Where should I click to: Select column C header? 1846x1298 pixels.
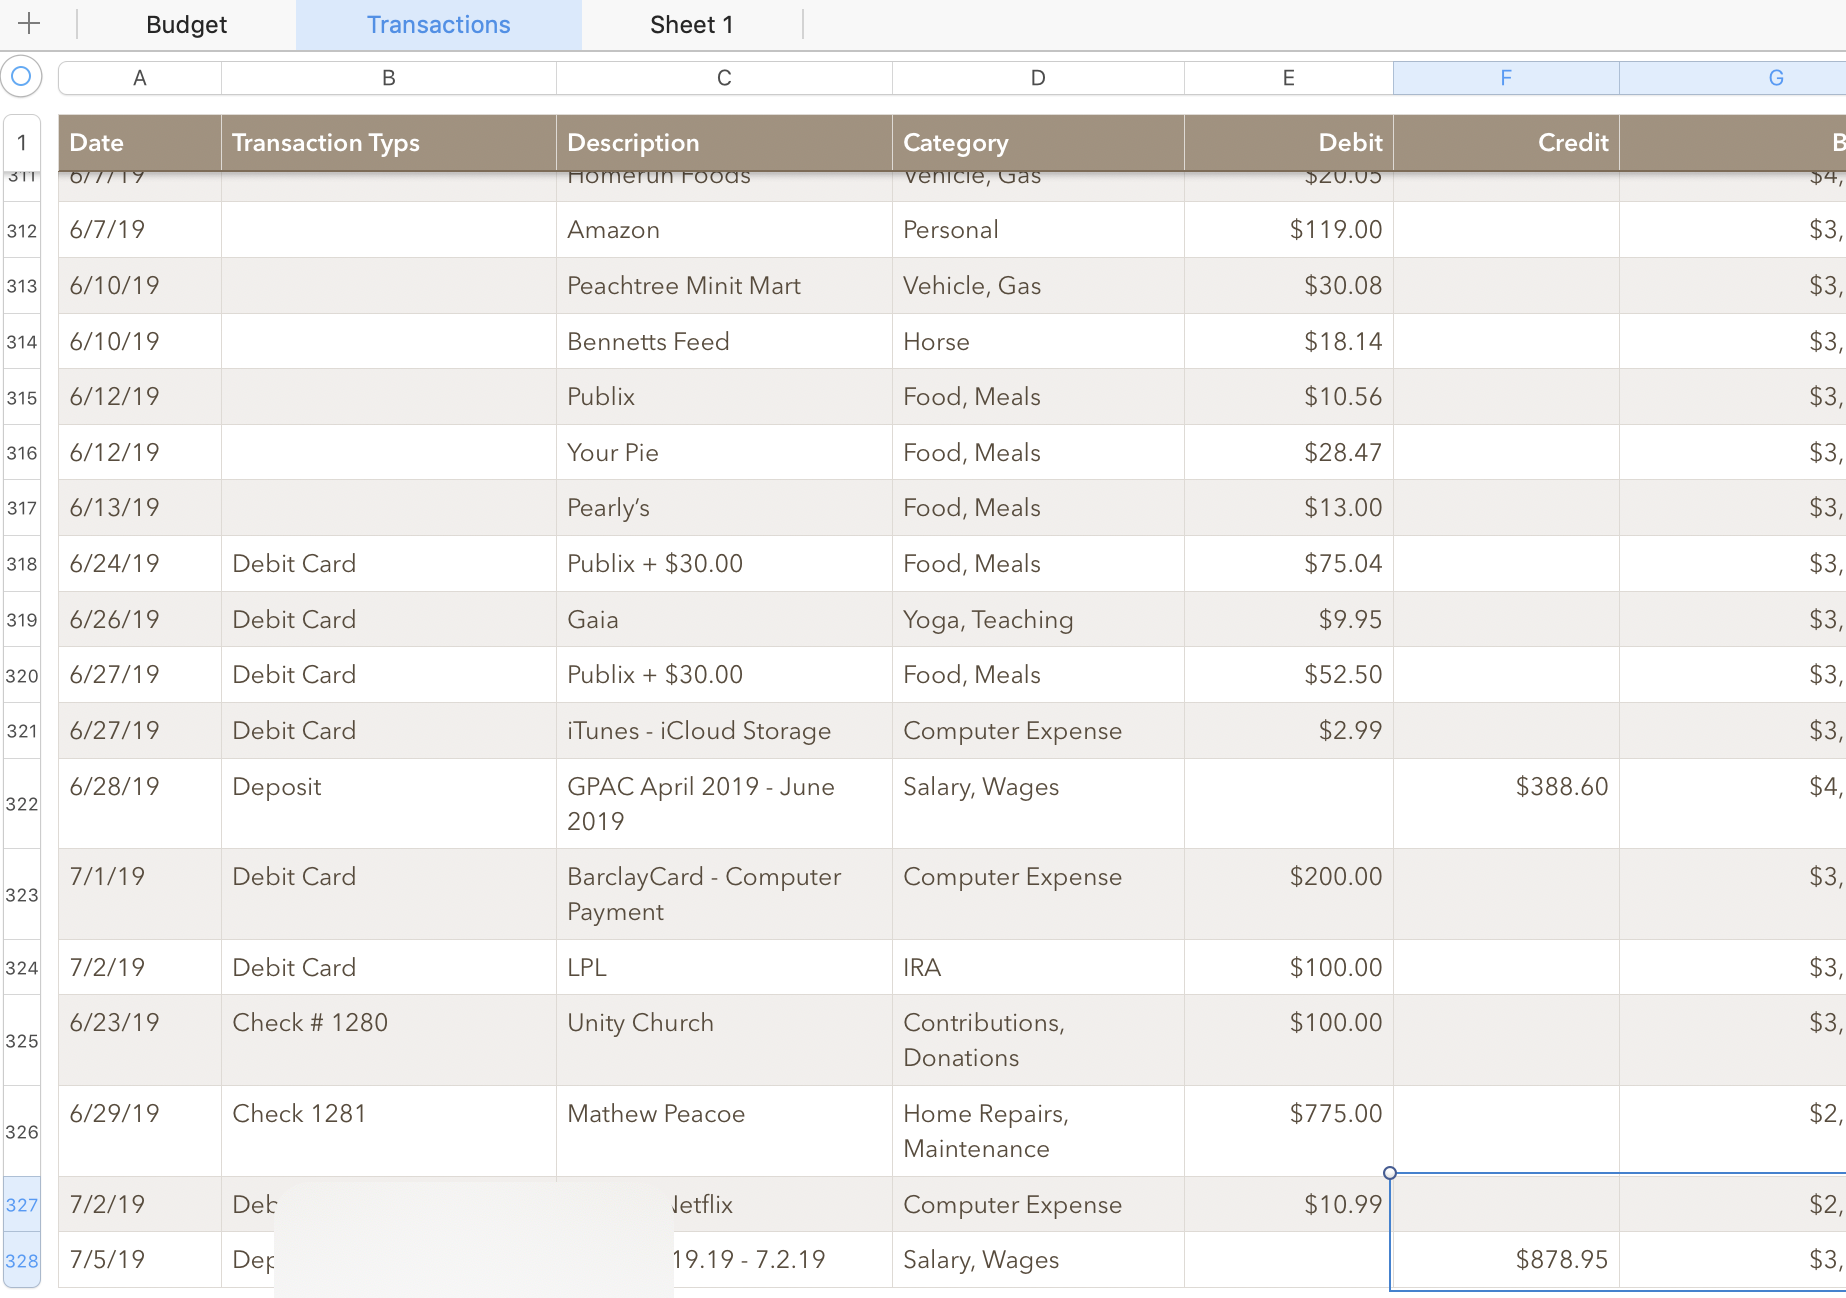pyautogui.click(x=724, y=78)
